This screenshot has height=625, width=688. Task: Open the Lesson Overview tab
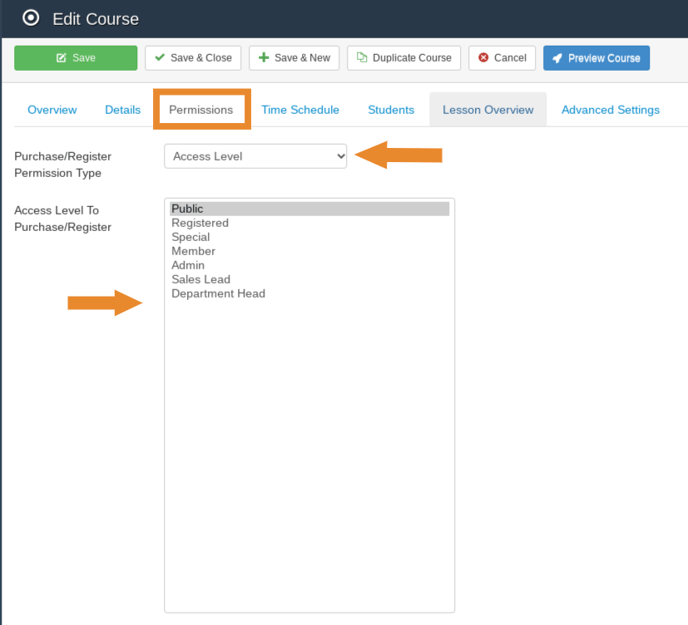pos(488,110)
